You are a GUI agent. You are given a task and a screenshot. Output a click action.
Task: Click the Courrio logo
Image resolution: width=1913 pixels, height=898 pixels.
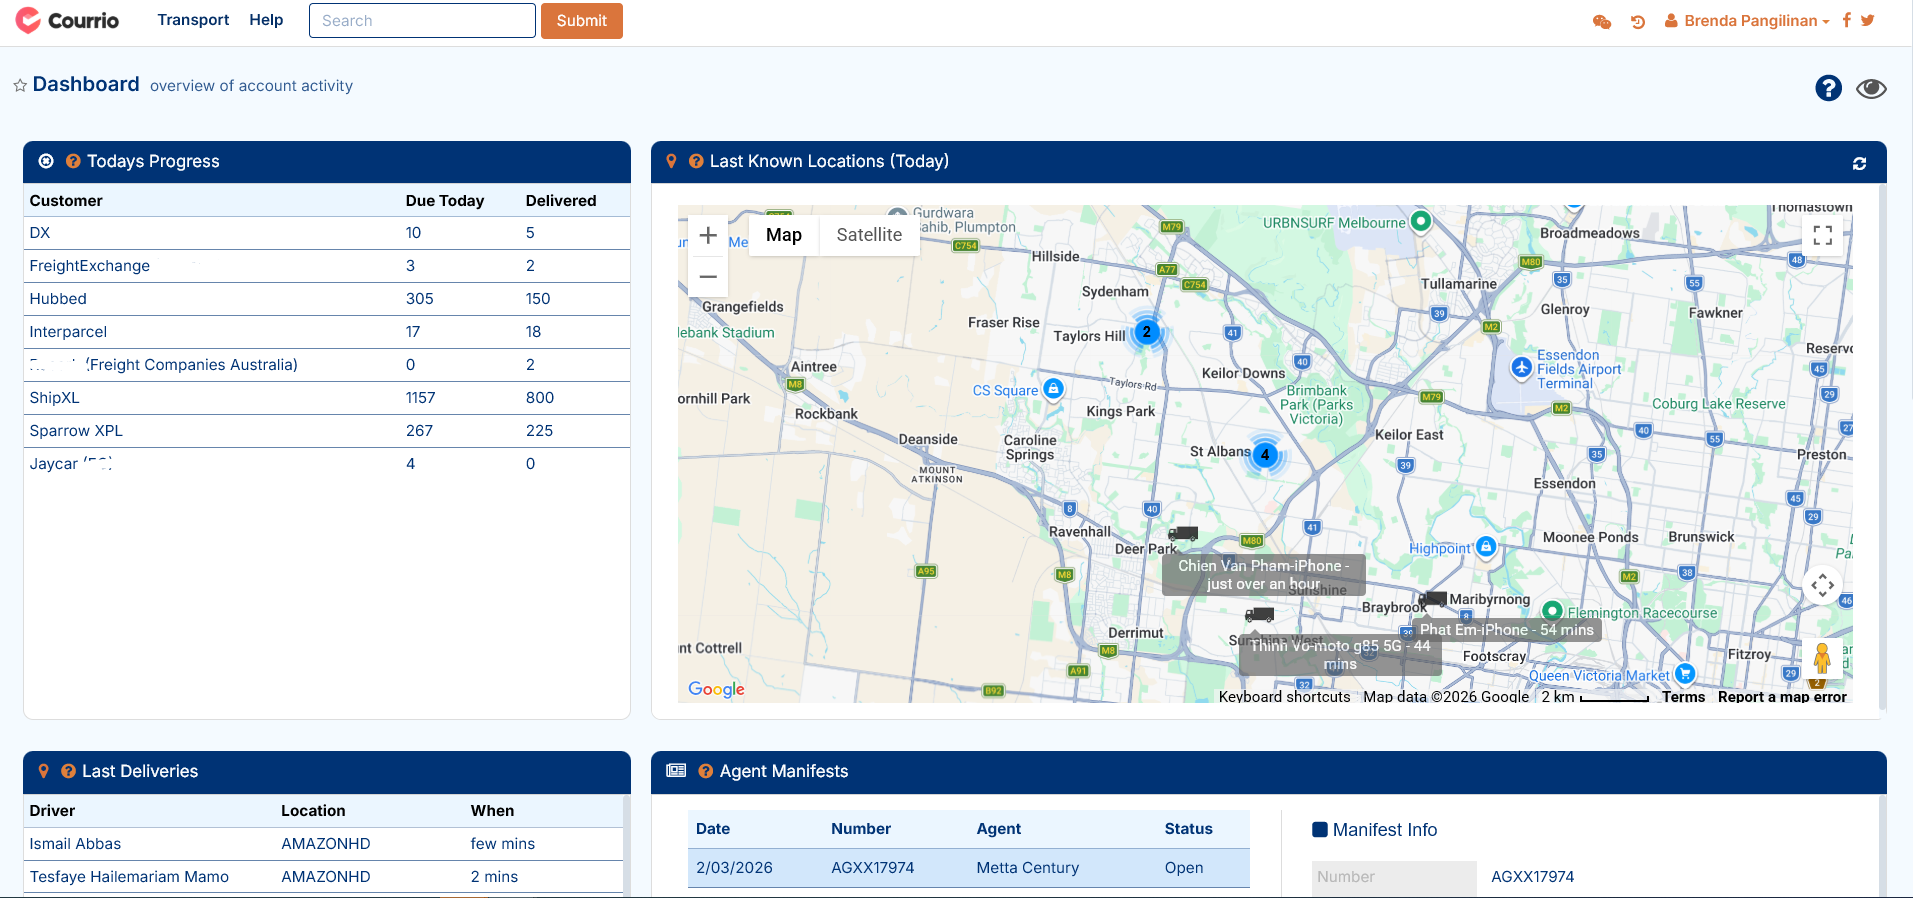pyautogui.click(x=67, y=20)
